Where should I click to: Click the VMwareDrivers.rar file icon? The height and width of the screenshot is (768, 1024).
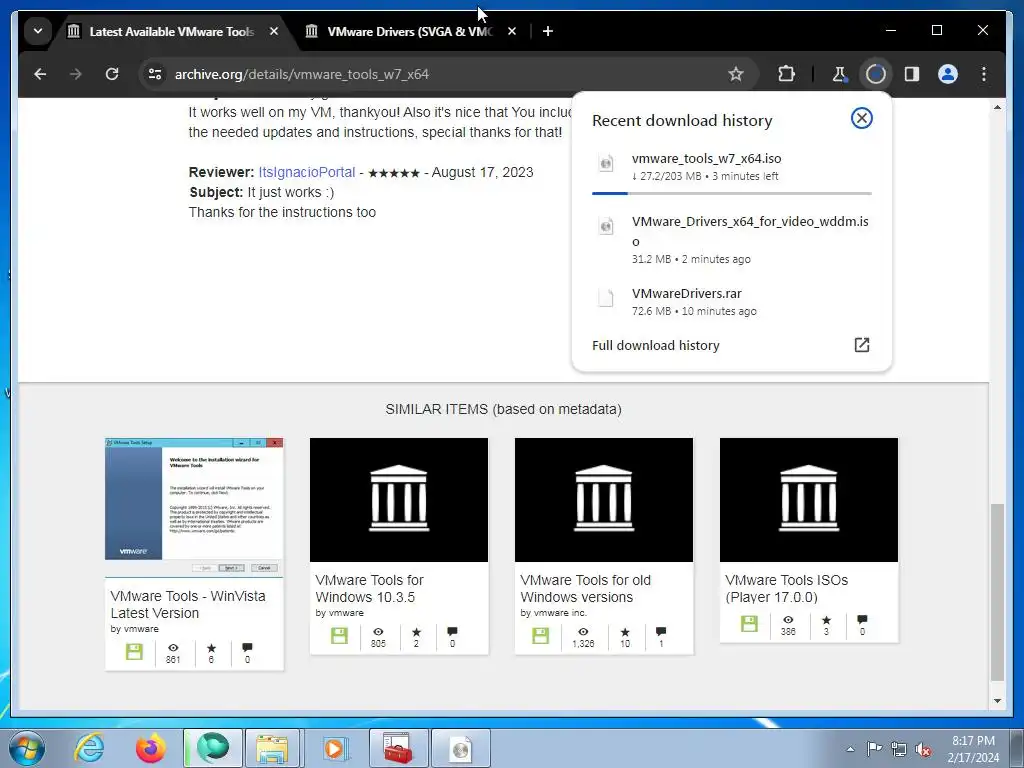[x=606, y=298]
